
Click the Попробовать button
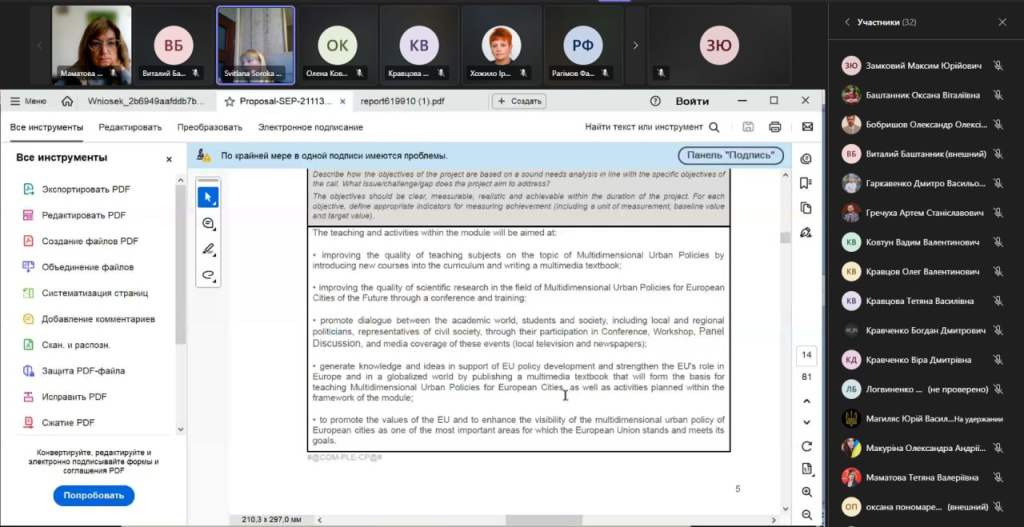(93, 496)
